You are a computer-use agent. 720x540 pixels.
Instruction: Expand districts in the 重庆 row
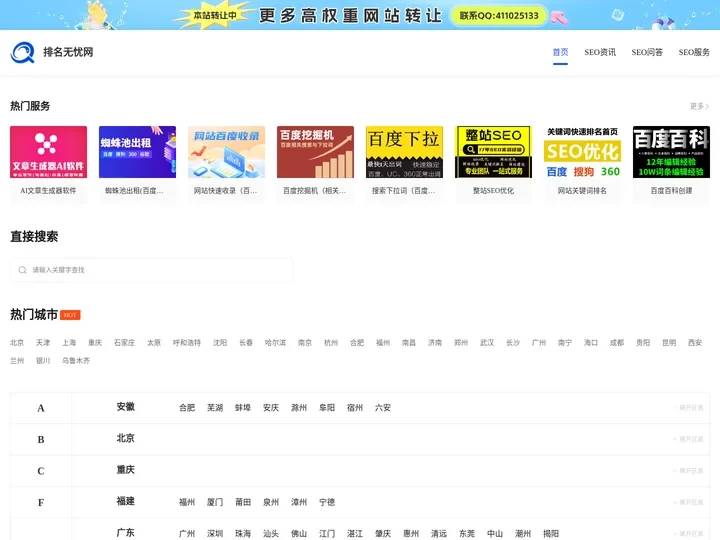688,471
